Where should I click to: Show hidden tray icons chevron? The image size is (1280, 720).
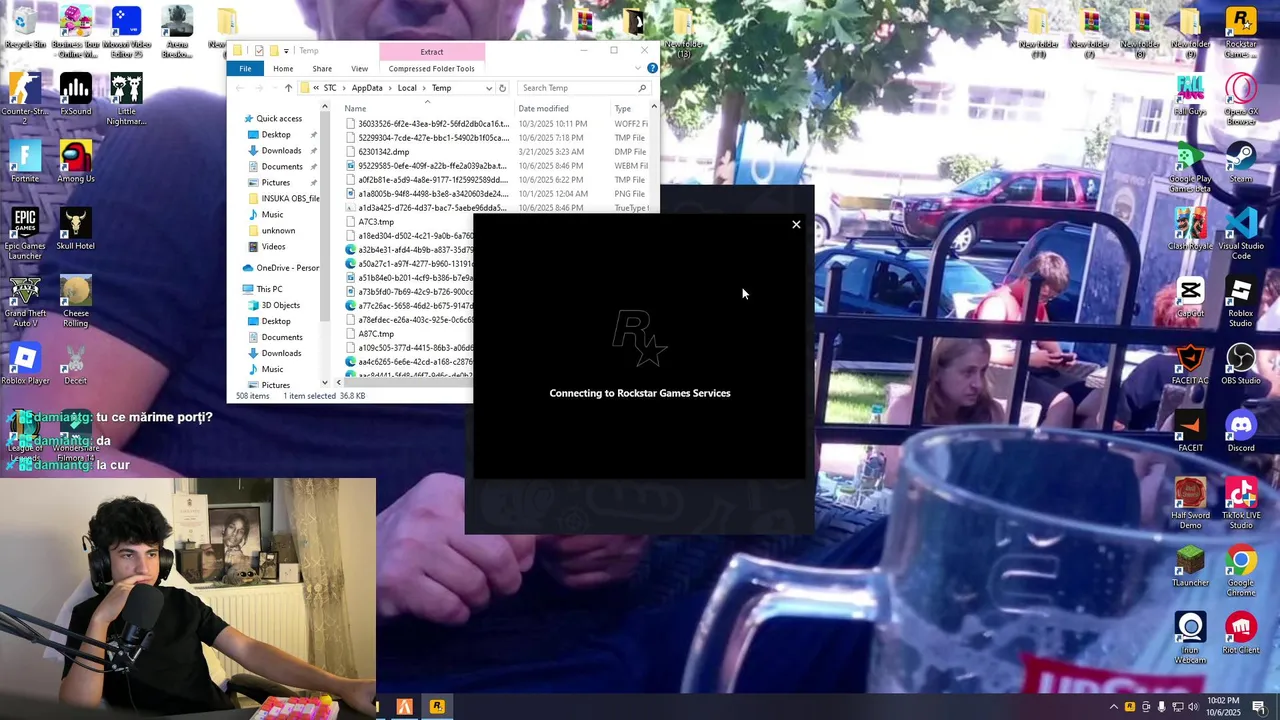coord(1113,707)
